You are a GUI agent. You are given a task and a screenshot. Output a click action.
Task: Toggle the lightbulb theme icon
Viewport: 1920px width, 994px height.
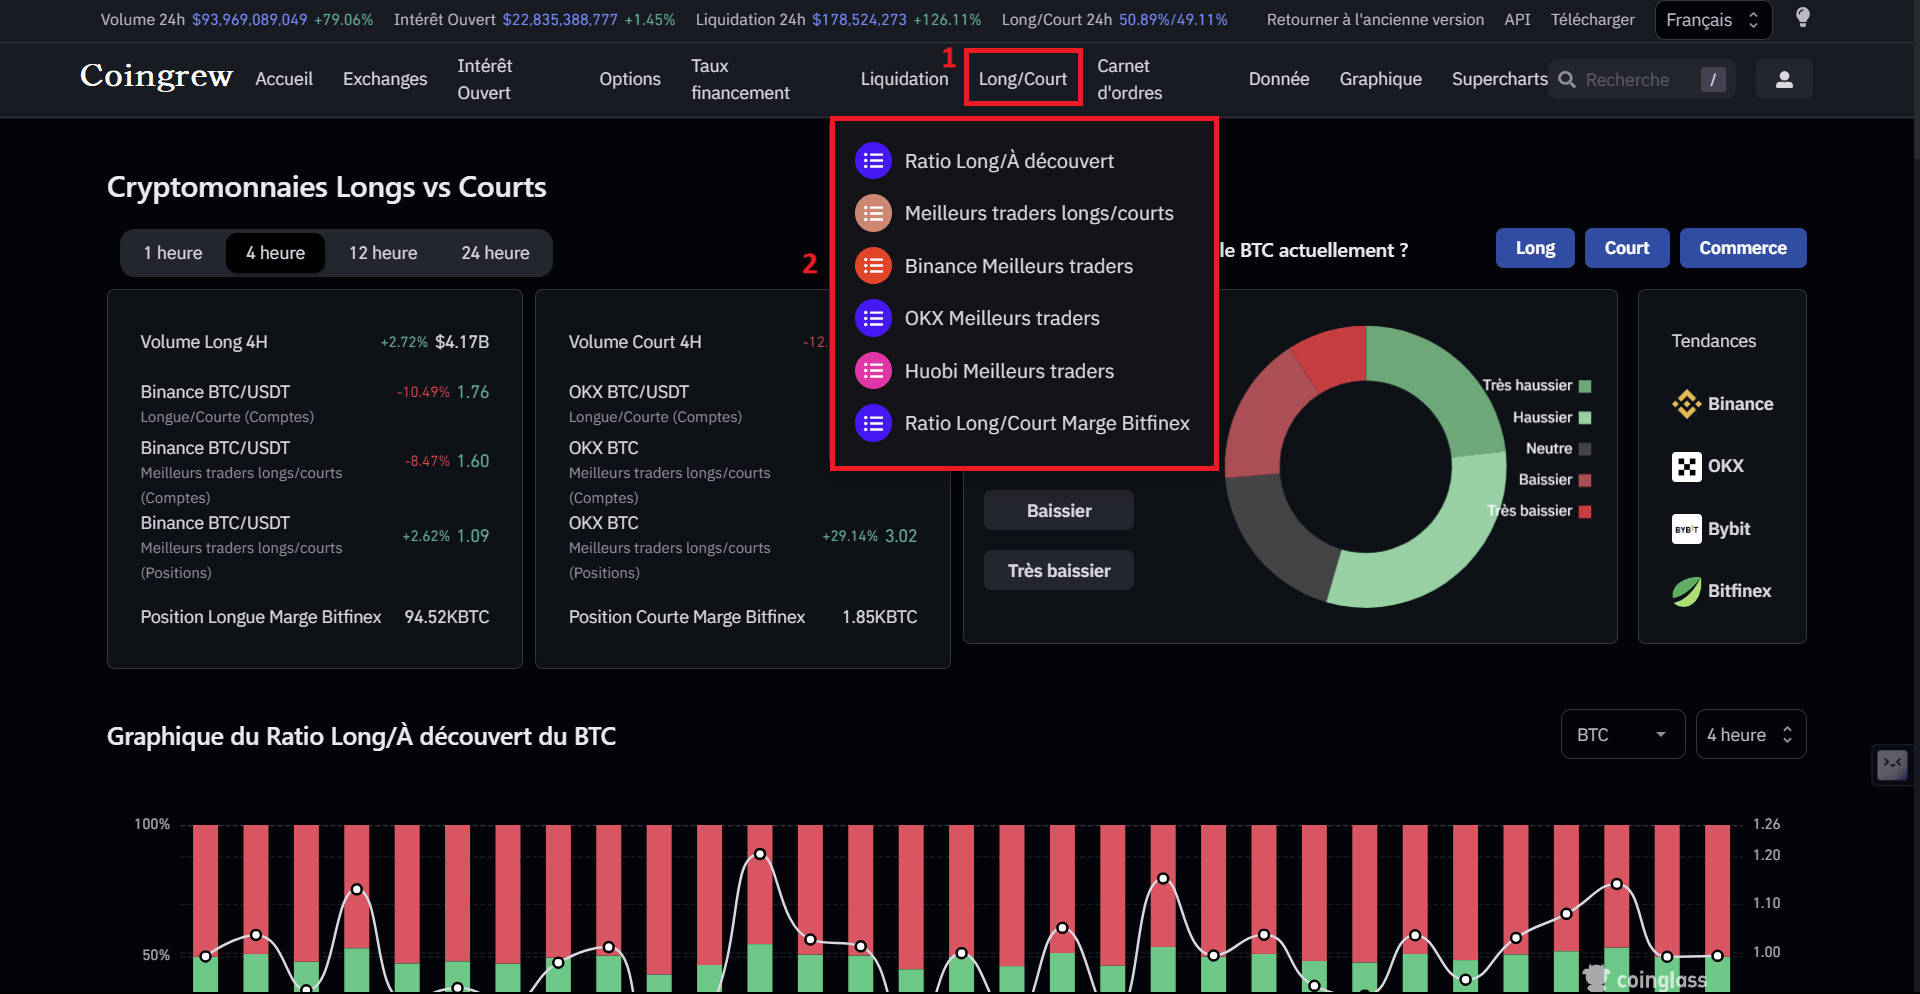pos(1803,19)
